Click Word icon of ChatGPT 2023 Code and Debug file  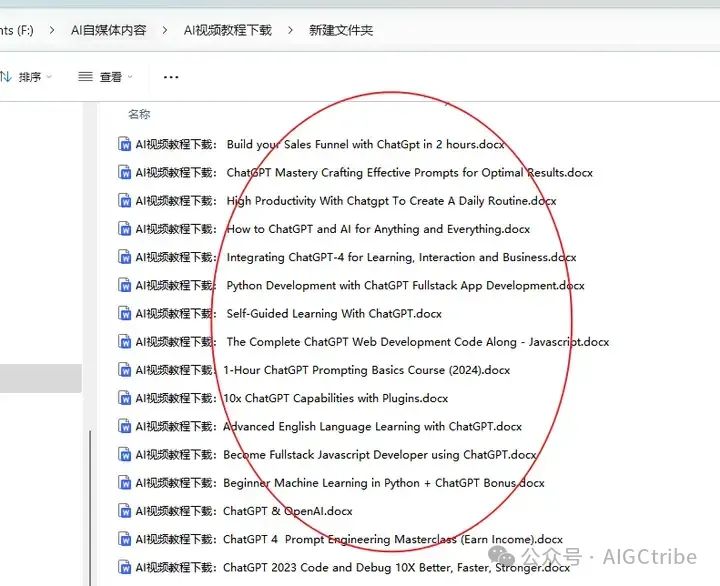pyautogui.click(x=124, y=567)
